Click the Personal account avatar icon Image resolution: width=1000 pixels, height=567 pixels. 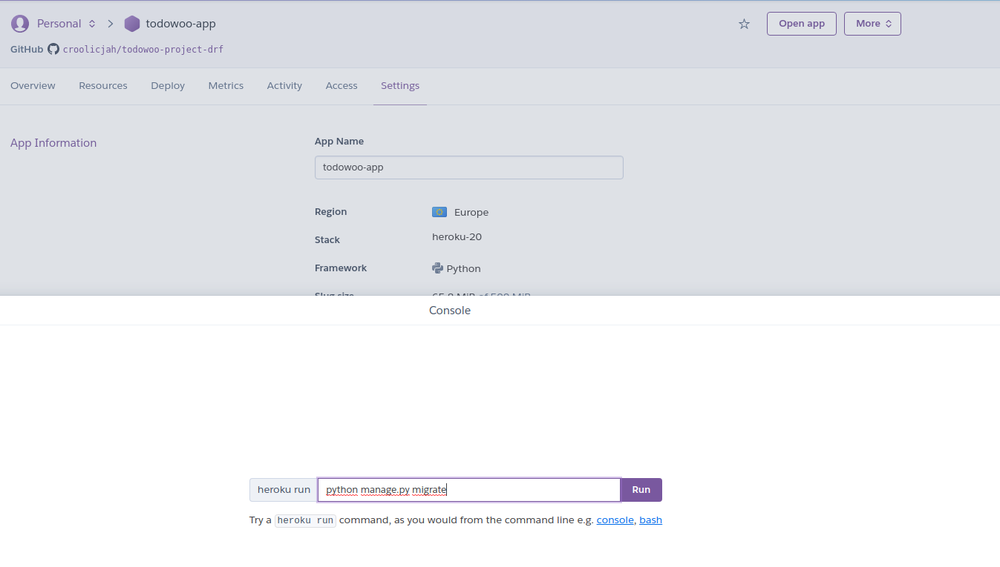(20, 24)
